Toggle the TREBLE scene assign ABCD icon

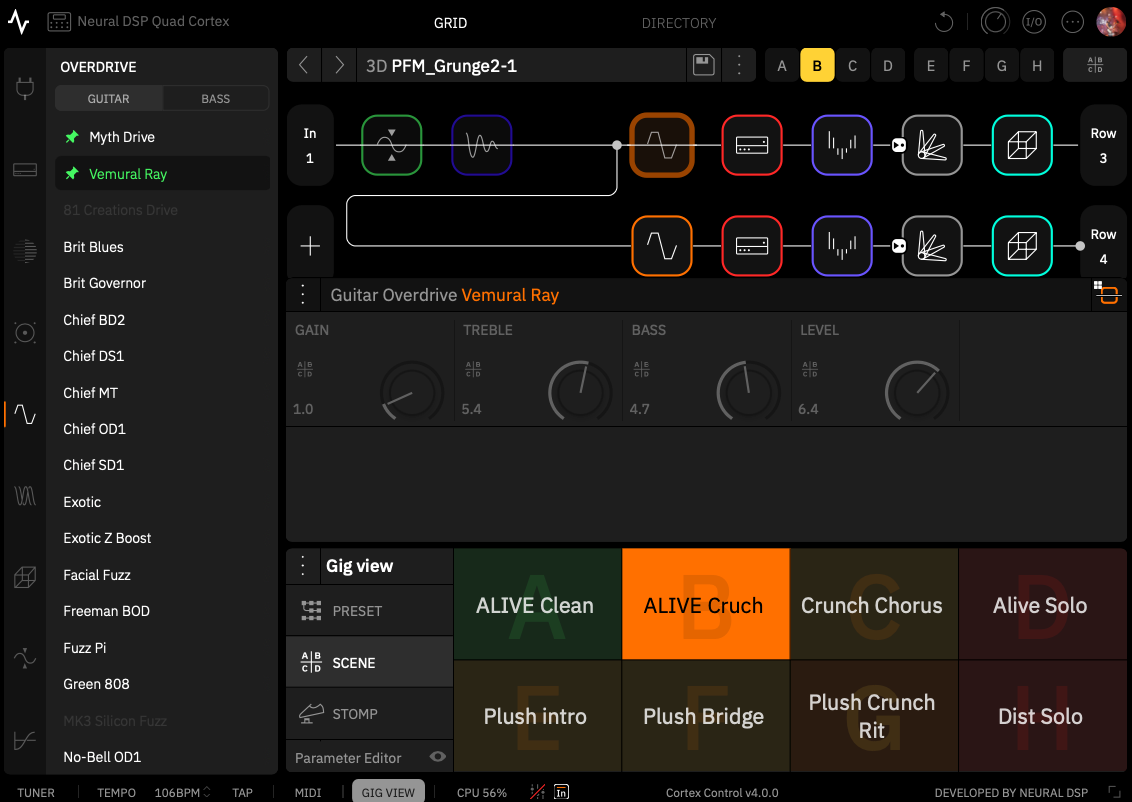coord(473,370)
